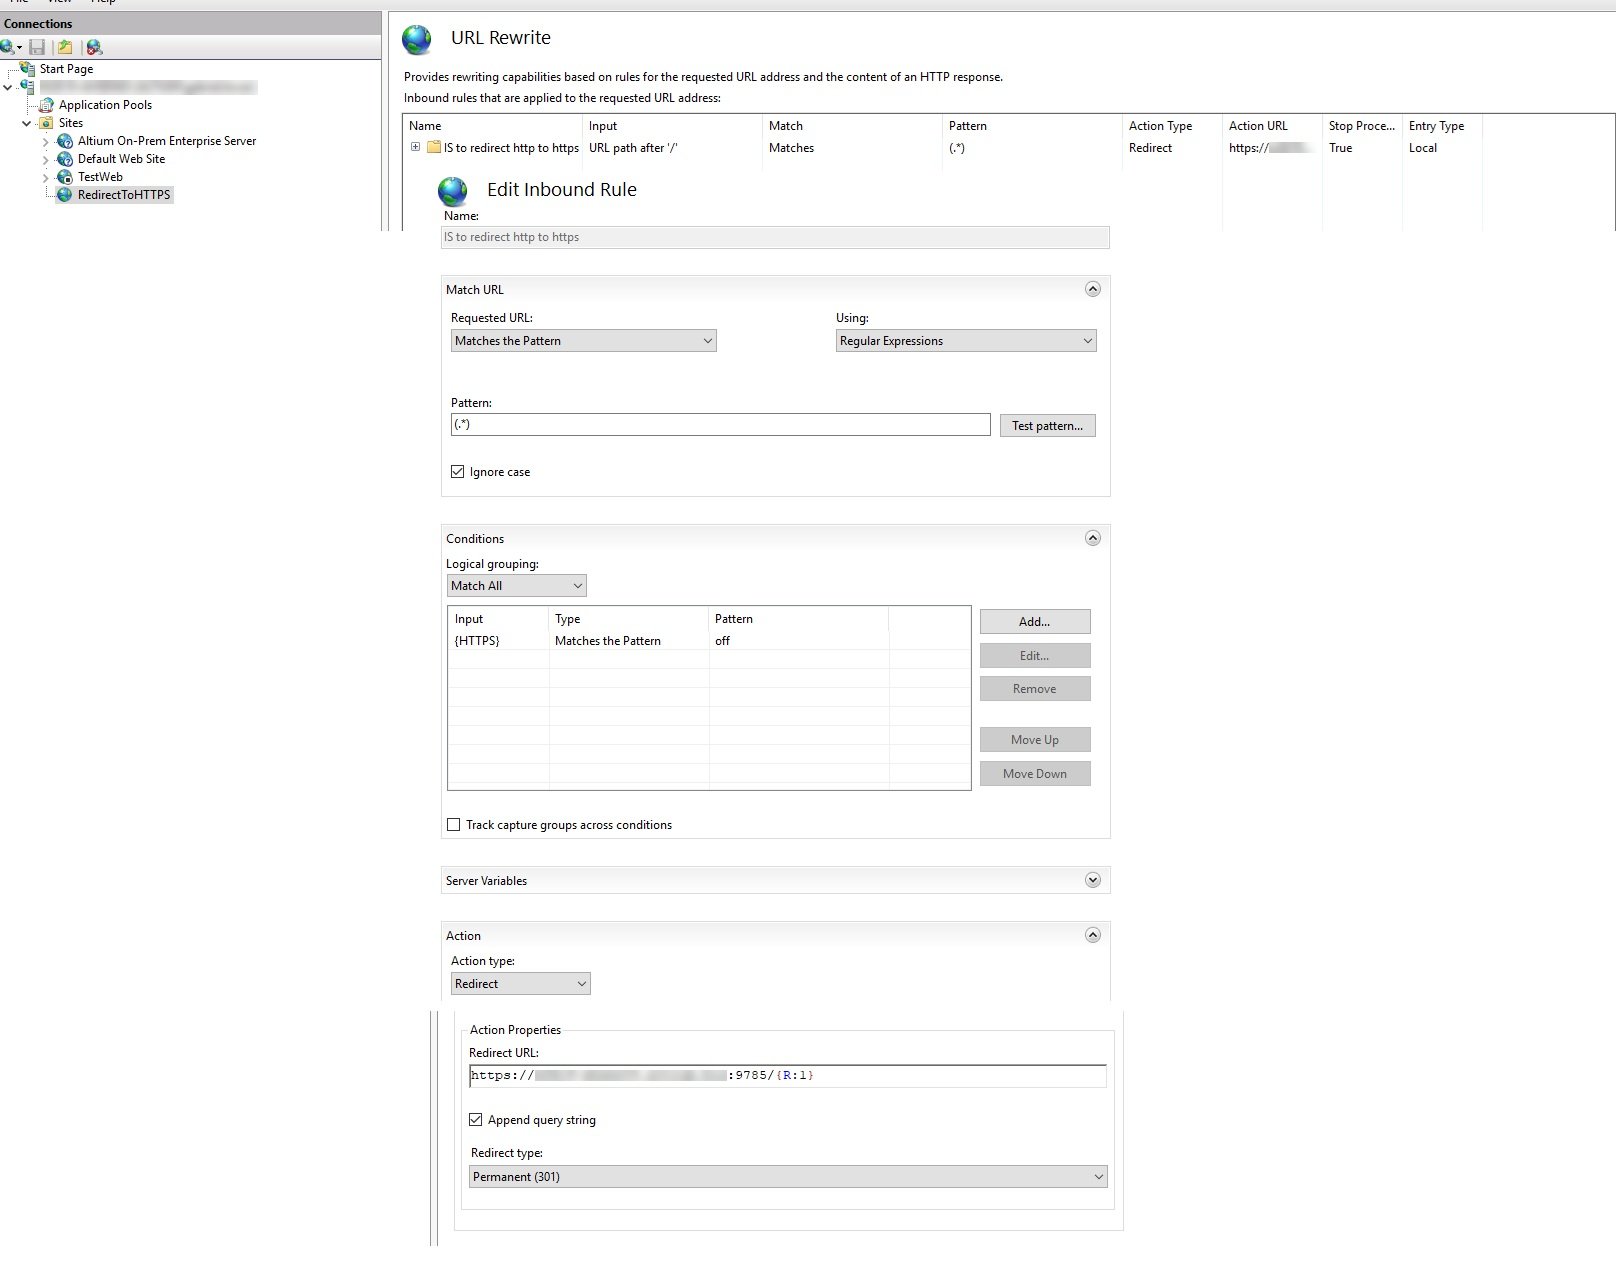Click the globe icon beside Edit Inbound Rule
The width and height of the screenshot is (1616, 1261).
(453, 191)
